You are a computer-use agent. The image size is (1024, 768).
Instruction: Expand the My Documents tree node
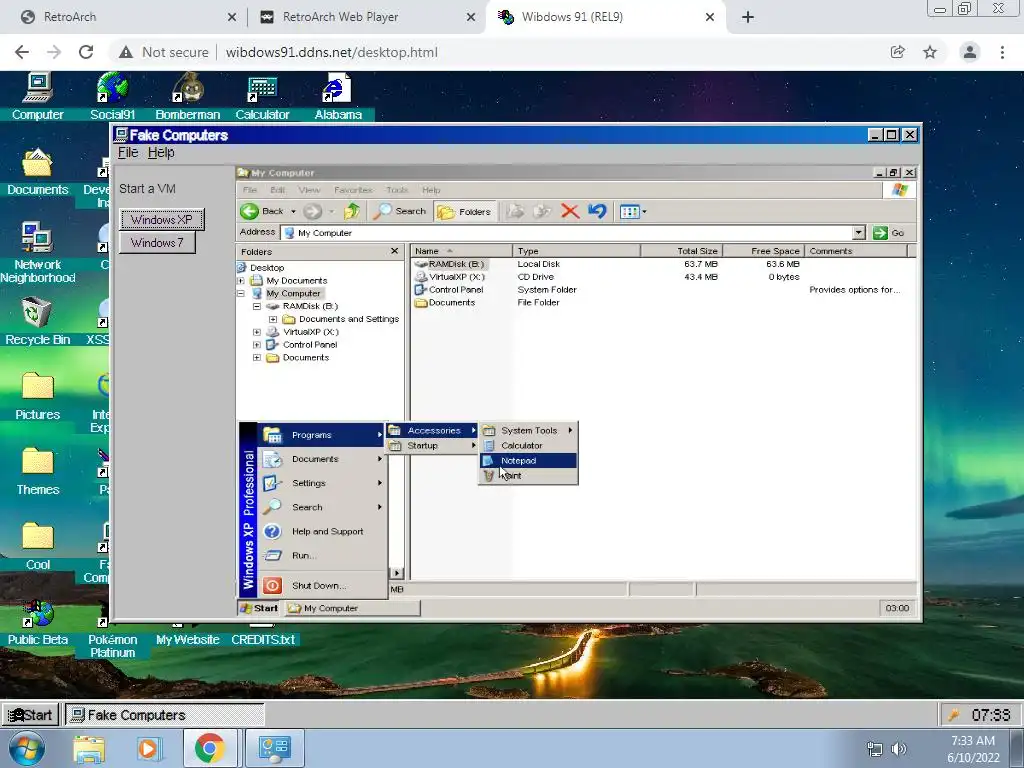tap(240, 280)
